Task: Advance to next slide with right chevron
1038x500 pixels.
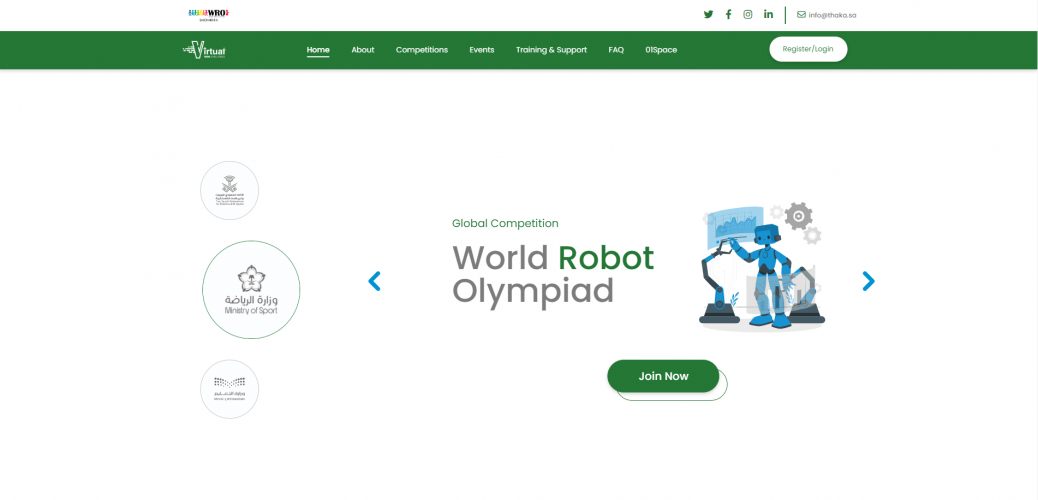Action: 869,281
